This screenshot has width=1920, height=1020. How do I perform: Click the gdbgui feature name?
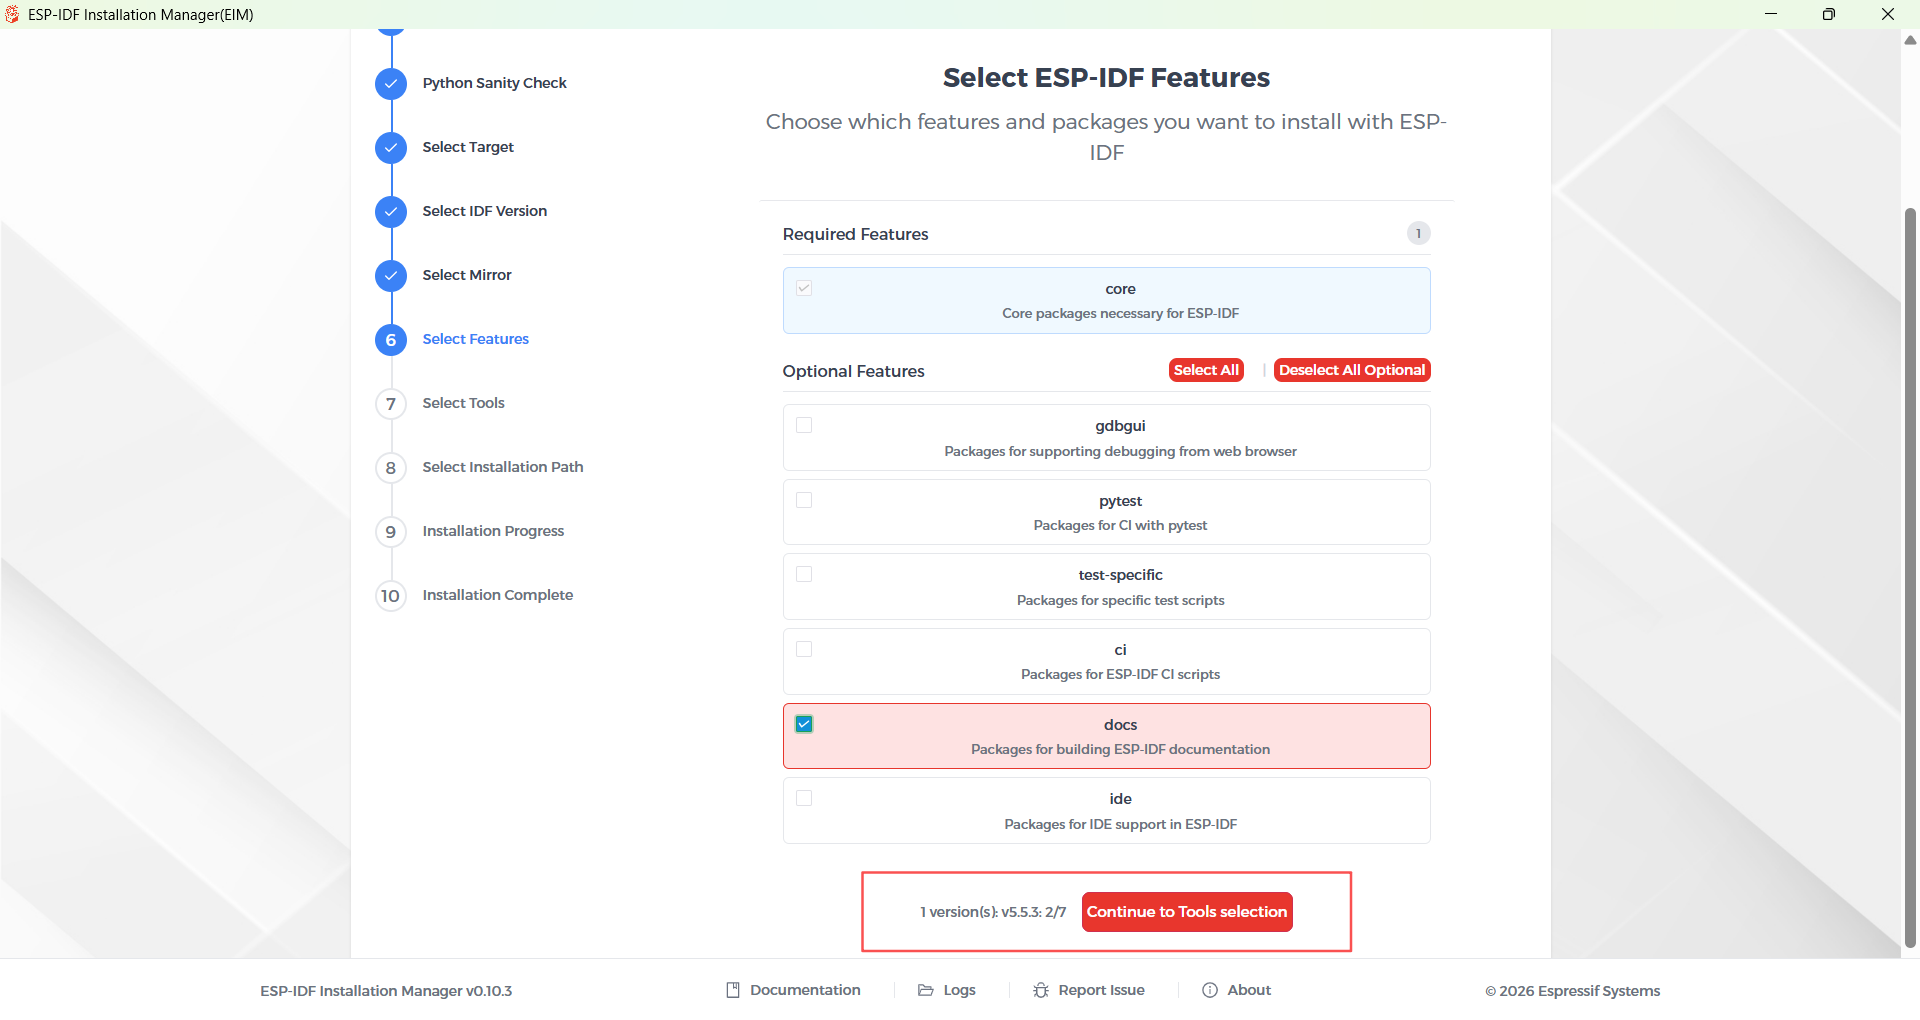[1120, 426]
